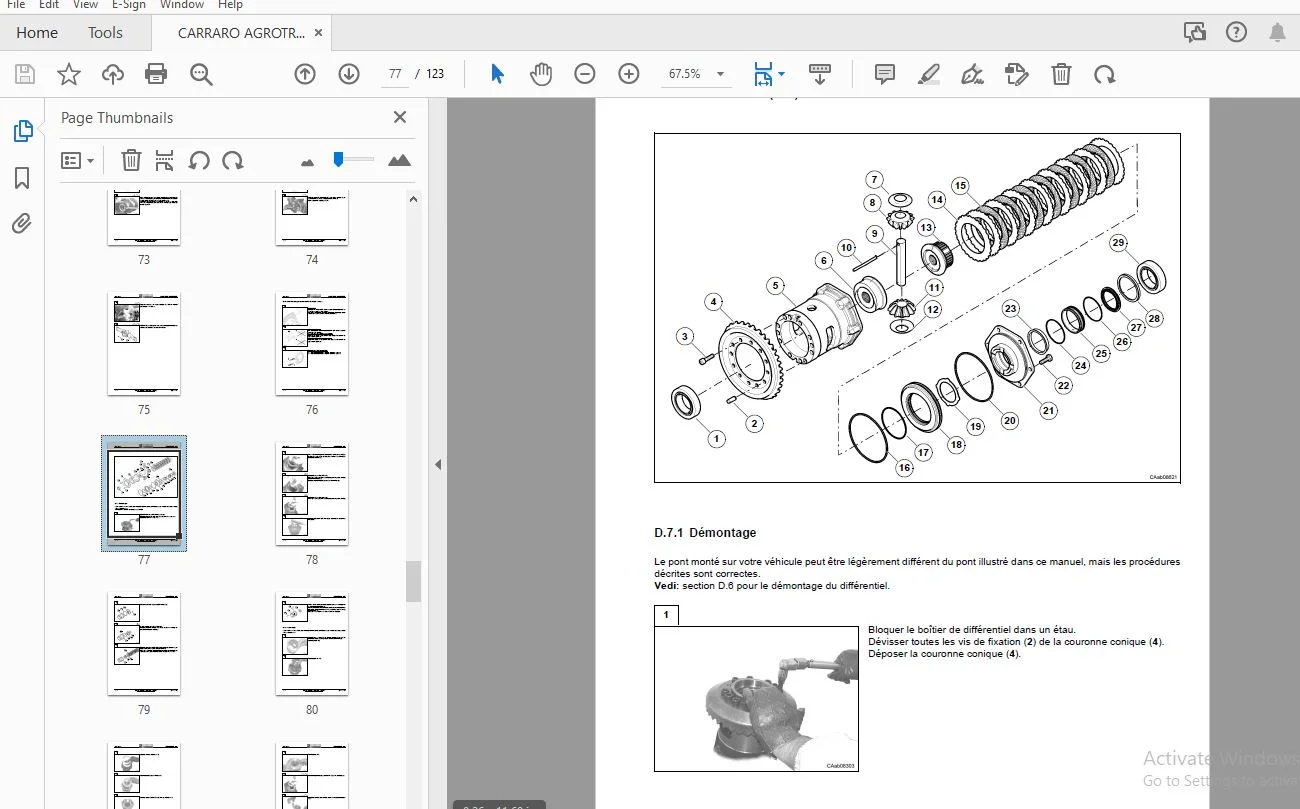
Task: Select page 76 thumbnail
Action: pos(312,343)
